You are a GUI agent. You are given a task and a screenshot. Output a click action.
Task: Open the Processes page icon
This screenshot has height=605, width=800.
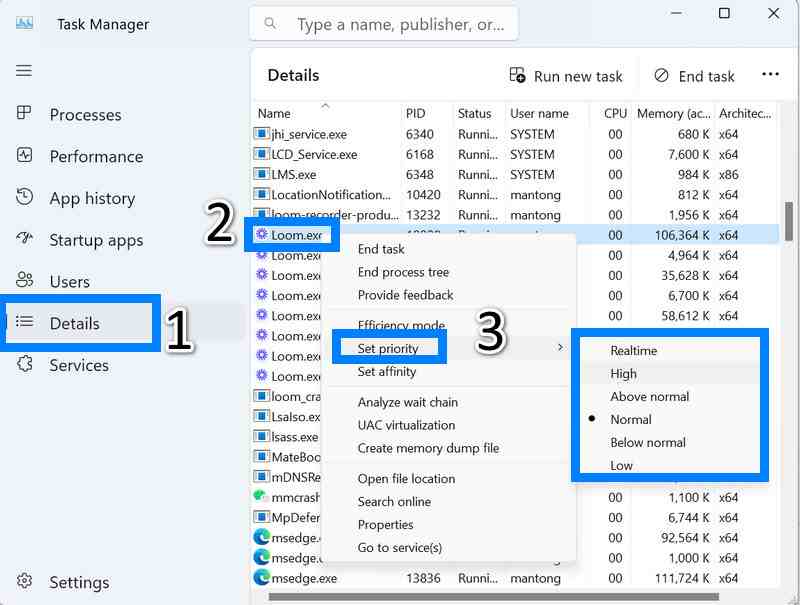coord(25,114)
